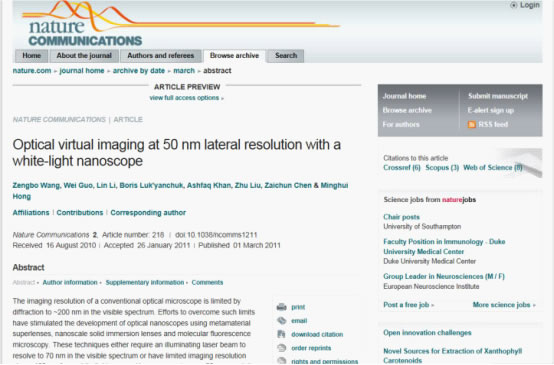Click the download citation link
Screen dimensions: 554x365
click(x=317, y=334)
